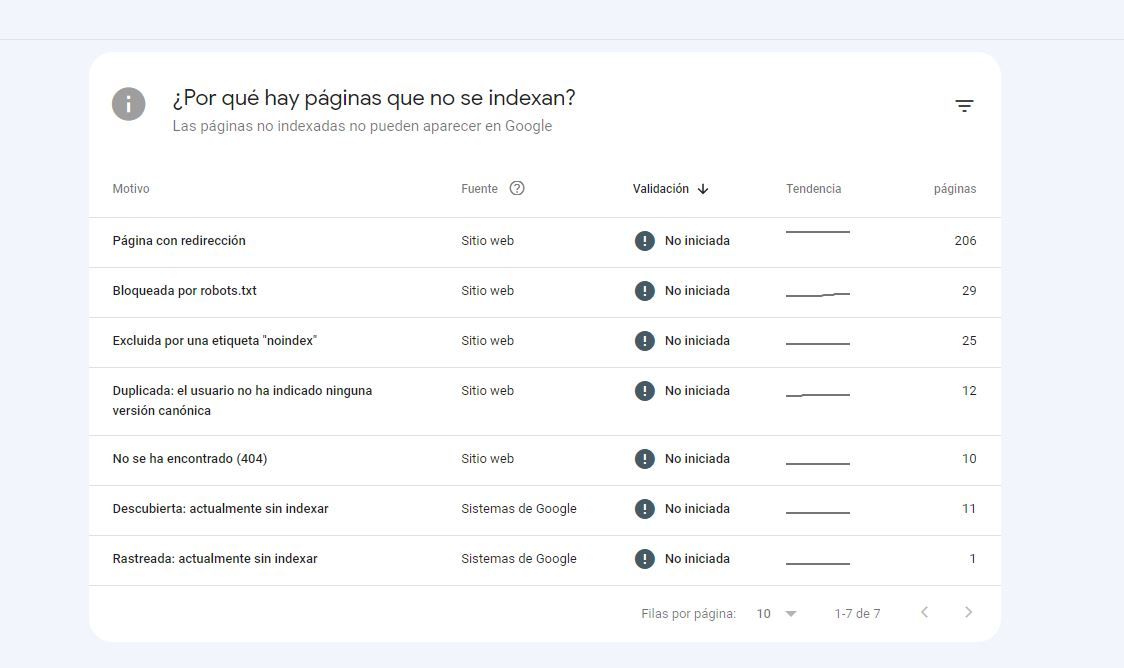Go to the next results page arrow
Image resolution: width=1124 pixels, height=668 pixels.
coord(968,612)
